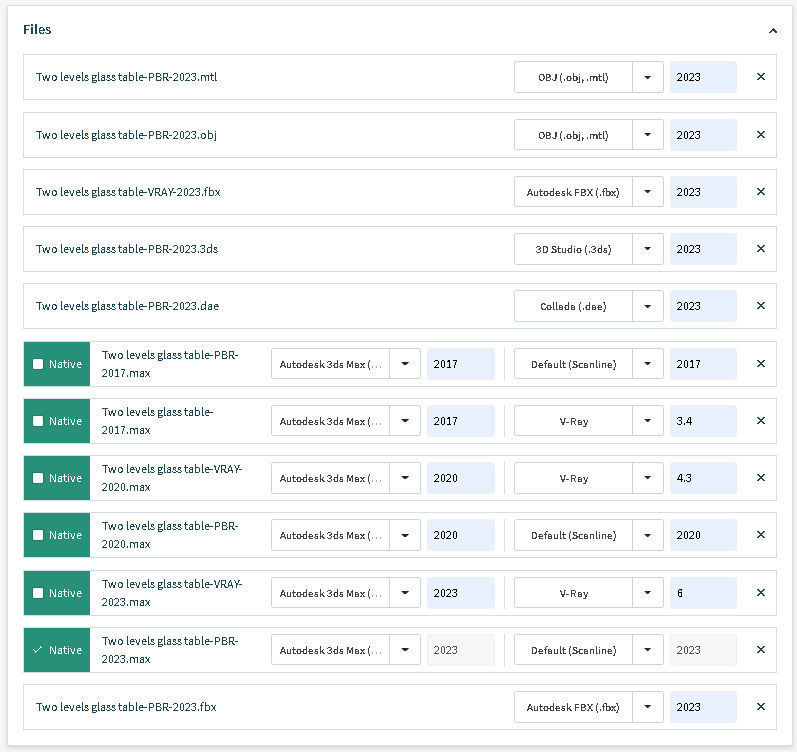Edit V-Ray version 3.4 field

703,421
